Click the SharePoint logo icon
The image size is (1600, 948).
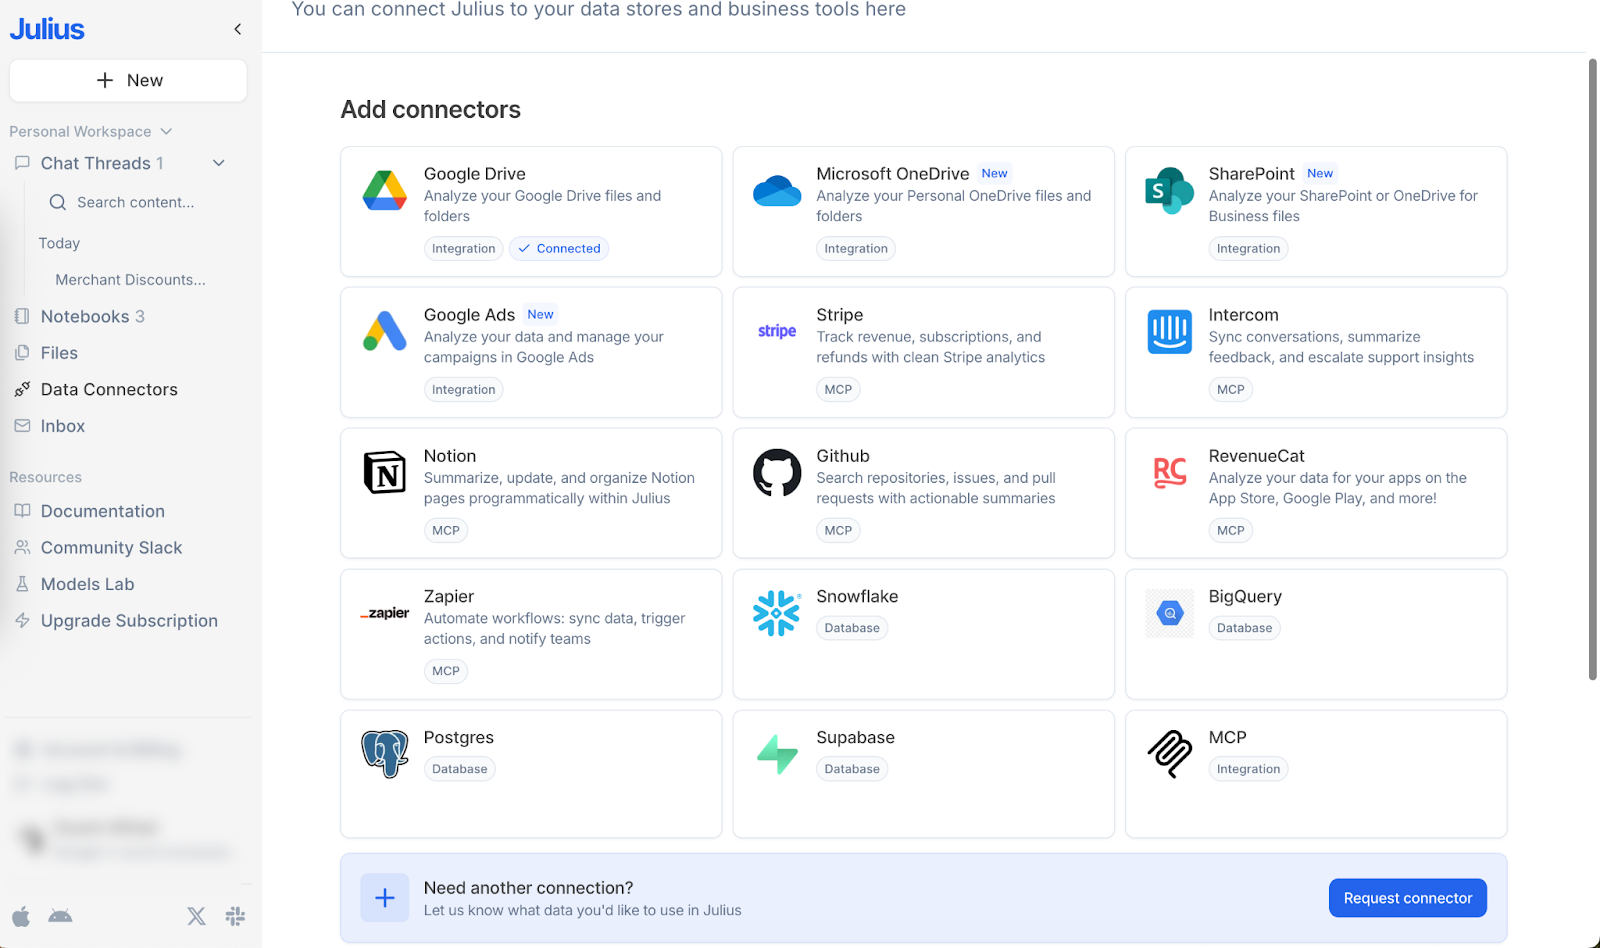[1169, 190]
